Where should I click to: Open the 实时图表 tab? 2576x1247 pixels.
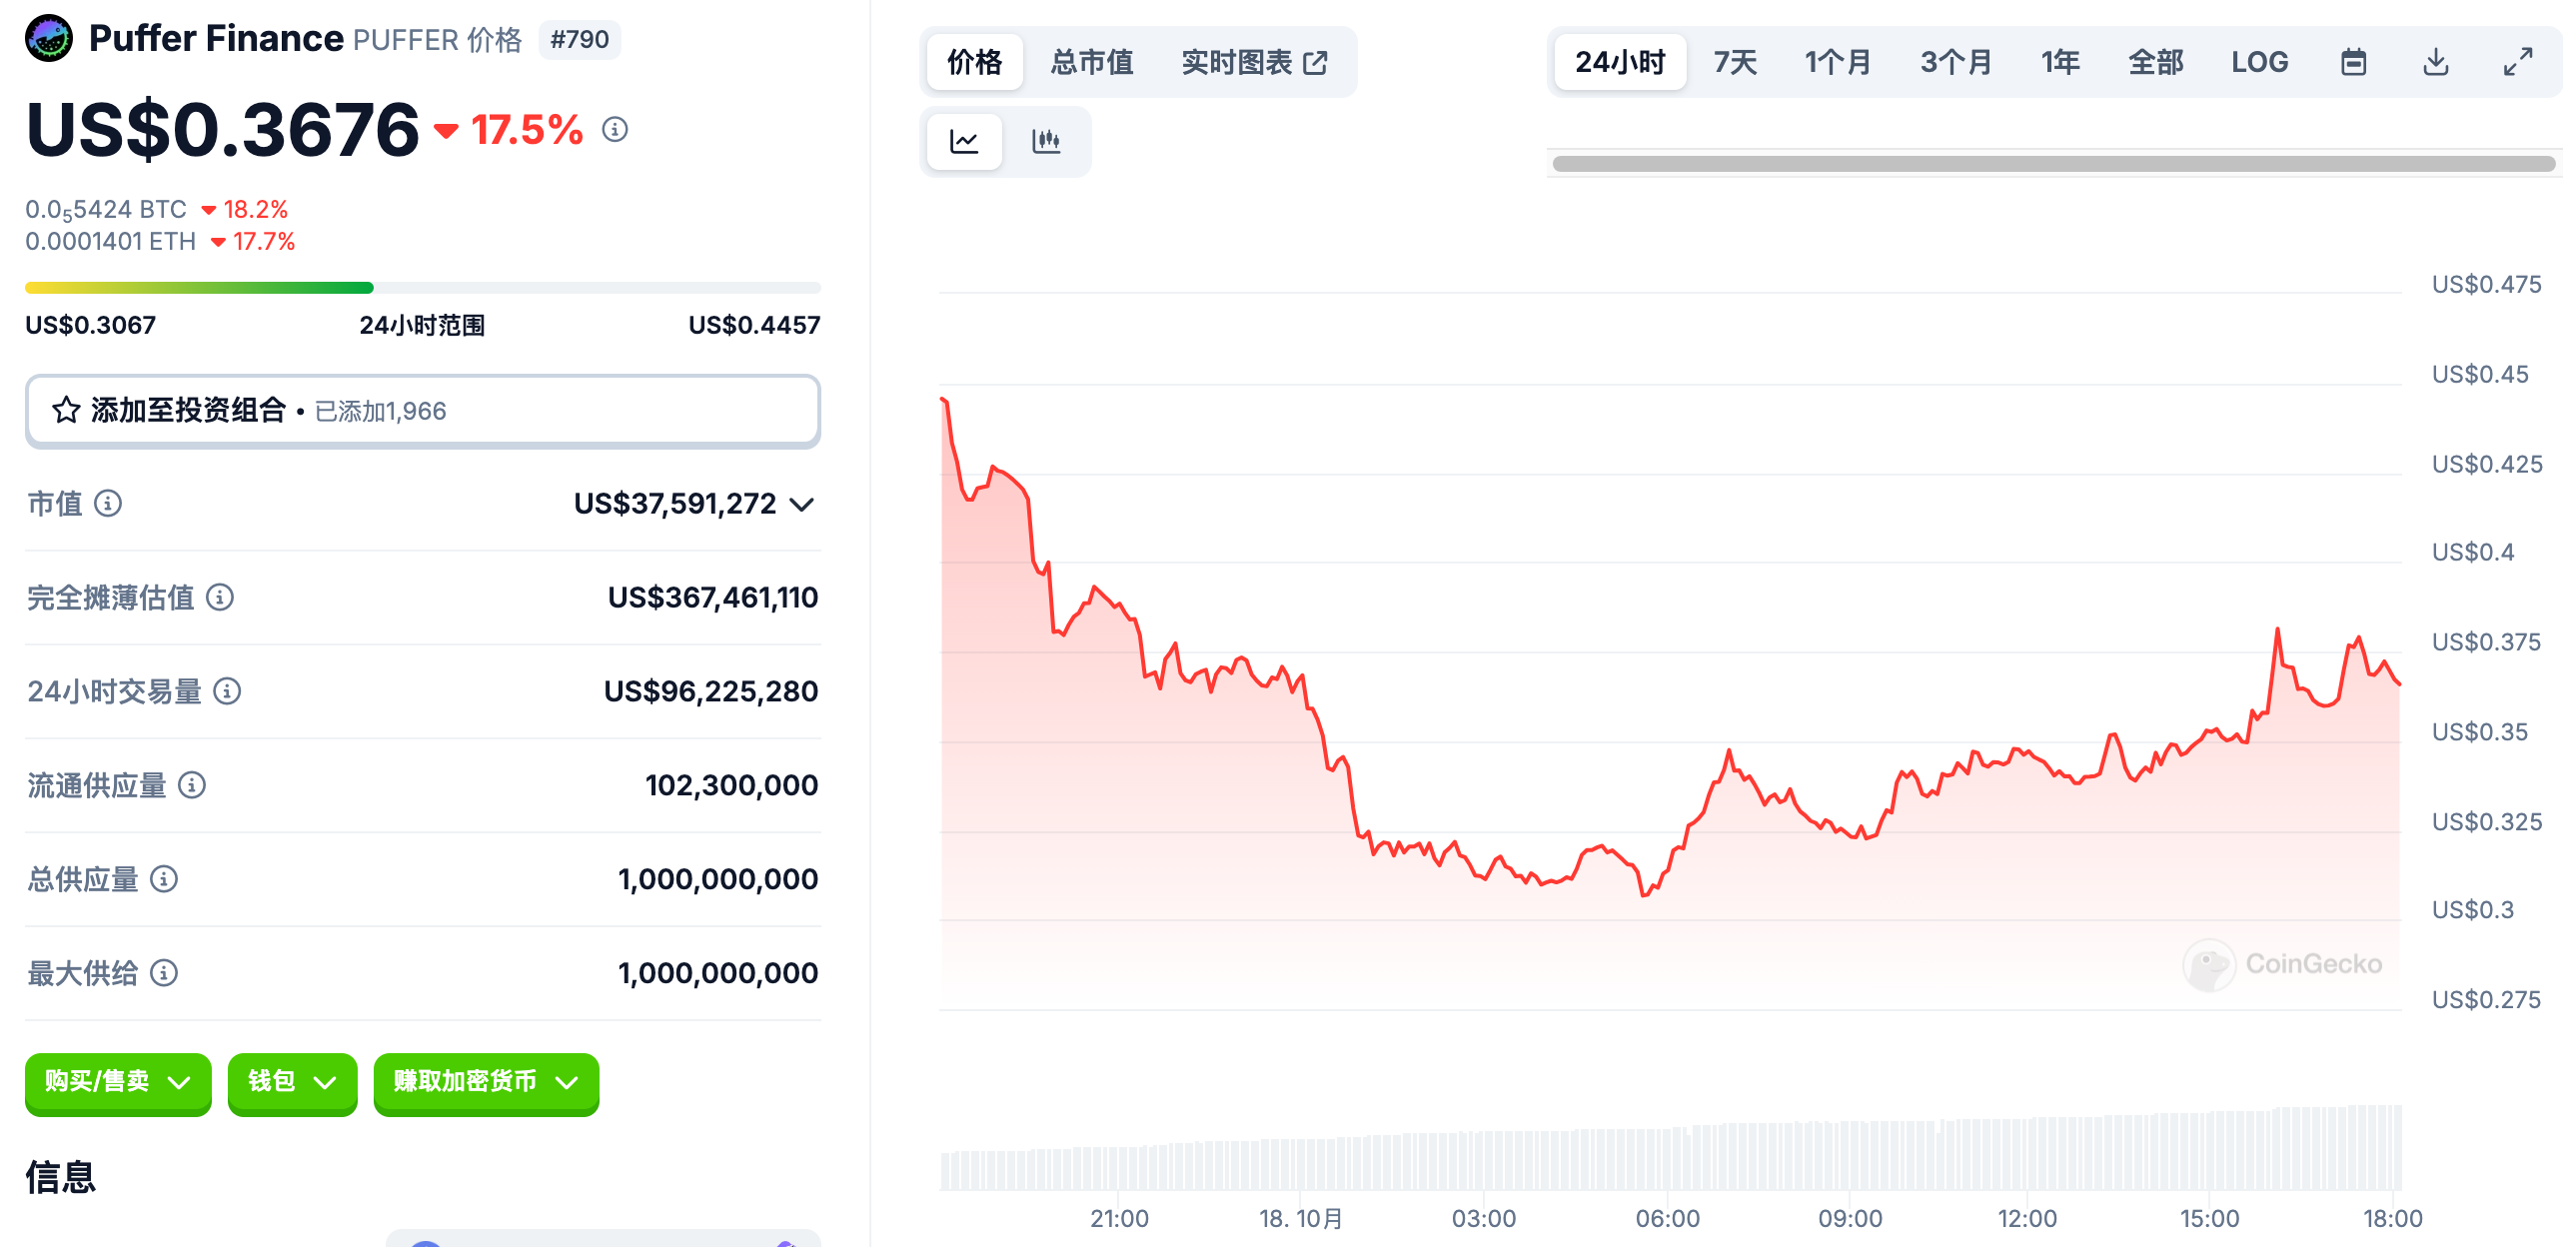click(1254, 62)
